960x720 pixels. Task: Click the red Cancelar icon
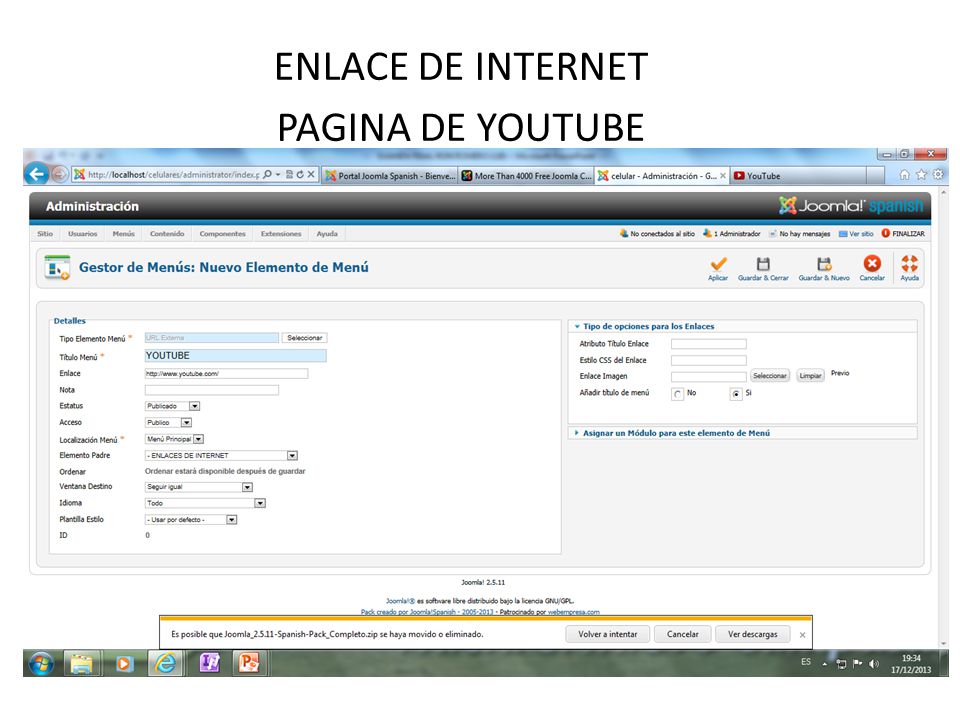tap(872, 264)
